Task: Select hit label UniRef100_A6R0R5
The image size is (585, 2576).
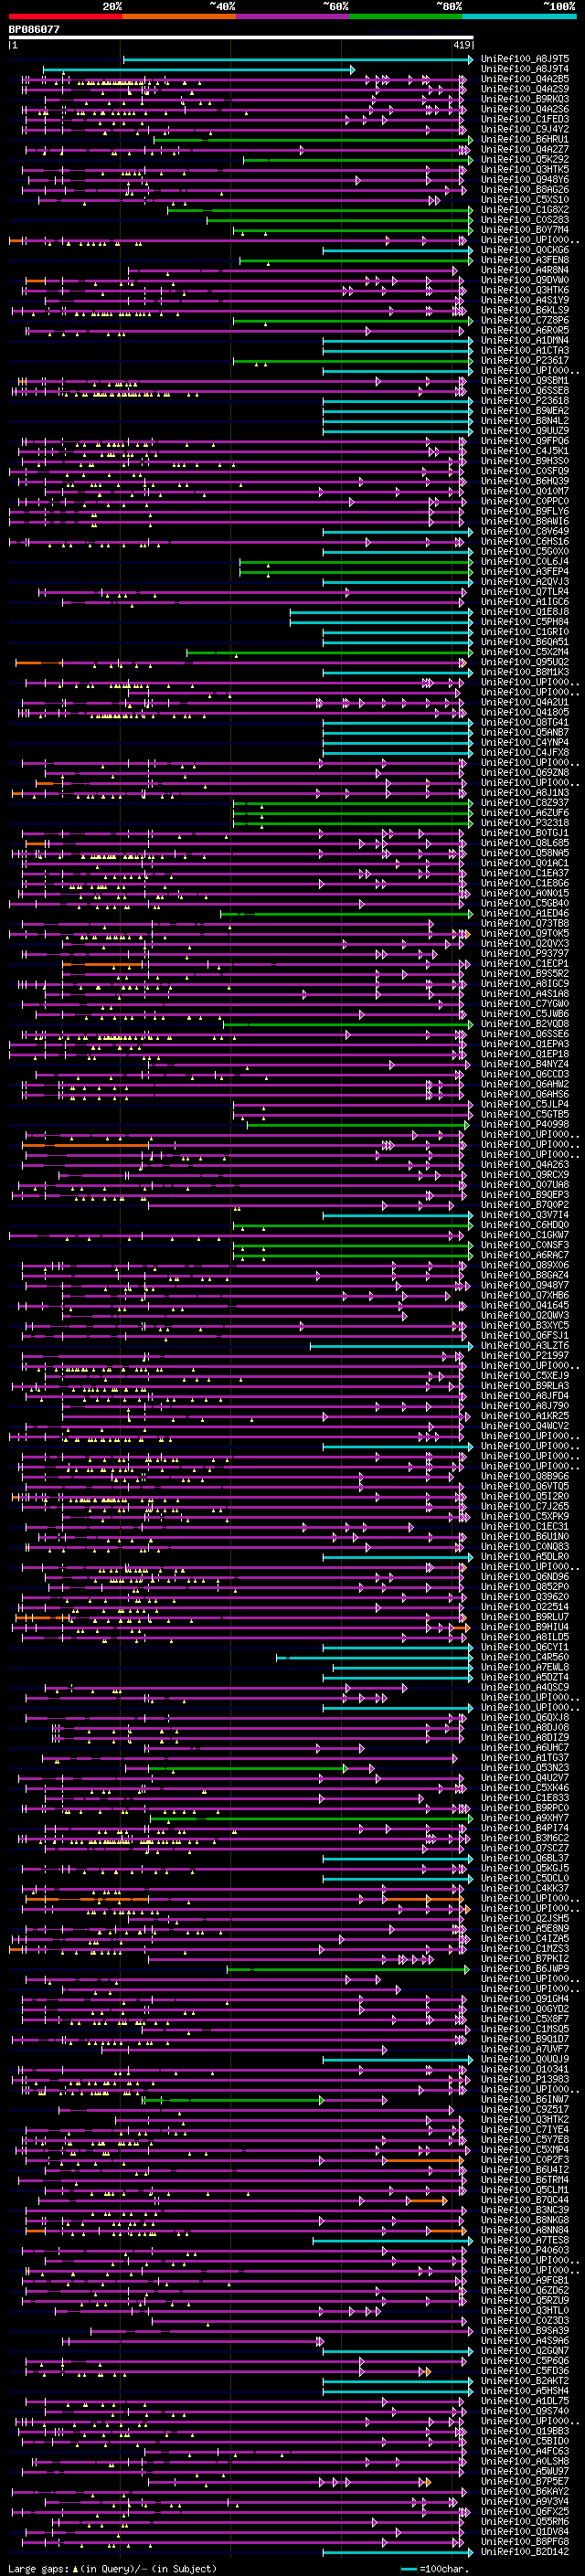Action: (x=525, y=330)
